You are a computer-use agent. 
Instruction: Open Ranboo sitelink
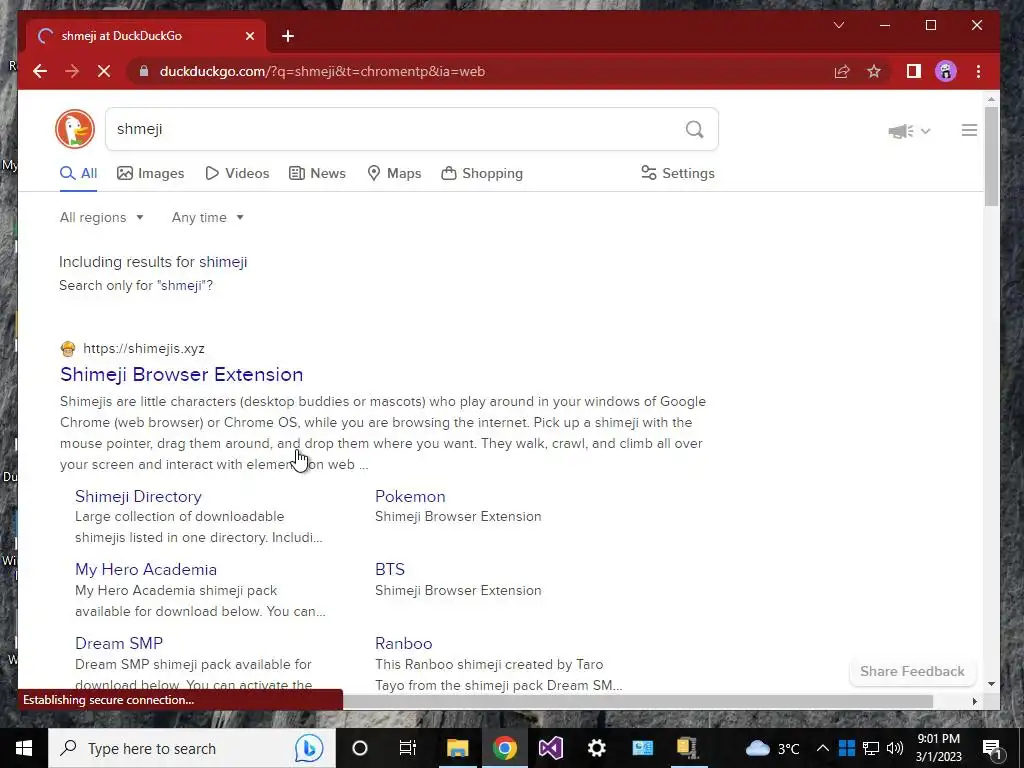click(404, 643)
